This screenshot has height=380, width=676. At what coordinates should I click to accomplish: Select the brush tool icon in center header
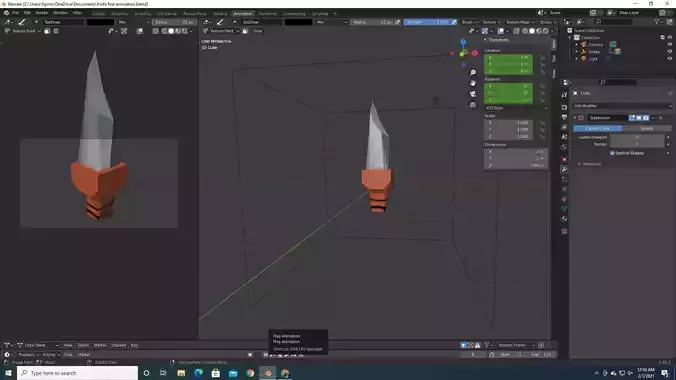coord(220,22)
